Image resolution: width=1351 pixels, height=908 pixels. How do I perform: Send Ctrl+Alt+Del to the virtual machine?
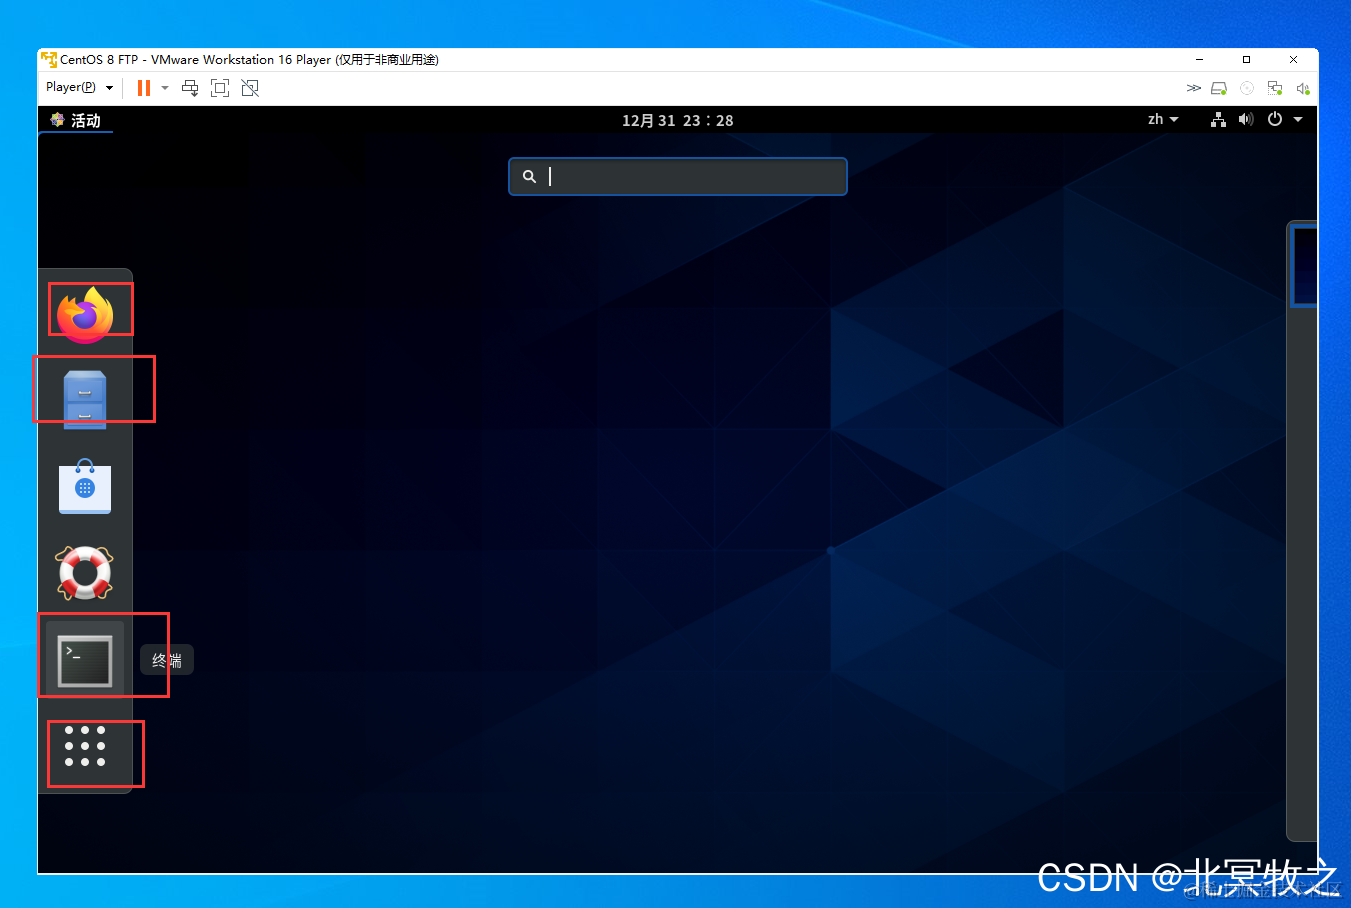(190, 88)
